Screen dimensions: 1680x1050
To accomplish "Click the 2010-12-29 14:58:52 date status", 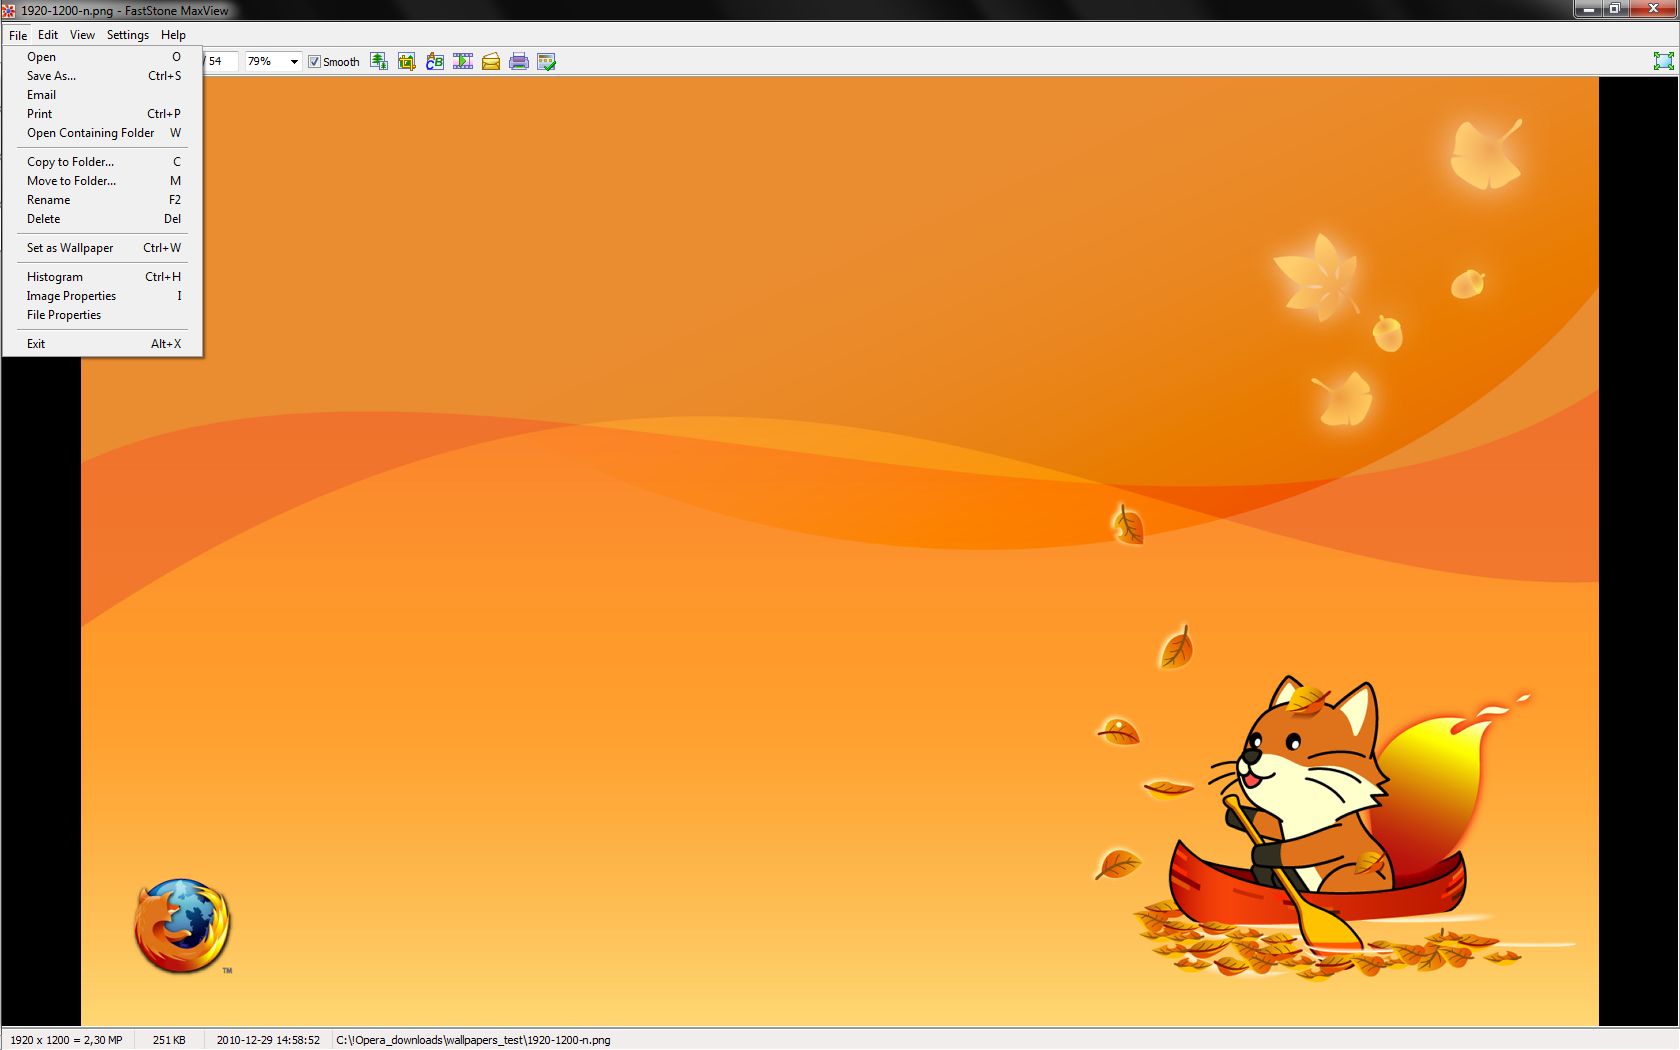I will point(268,1040).
